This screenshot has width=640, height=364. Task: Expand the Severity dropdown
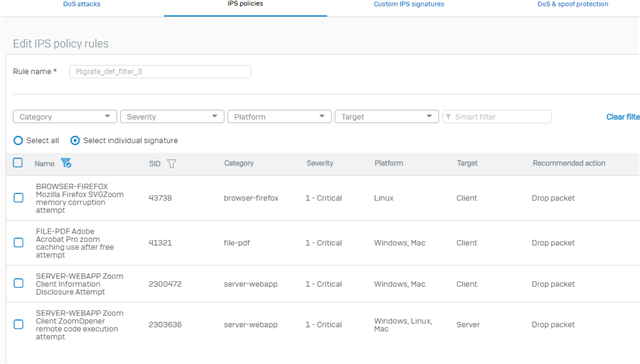coord(172,117)
